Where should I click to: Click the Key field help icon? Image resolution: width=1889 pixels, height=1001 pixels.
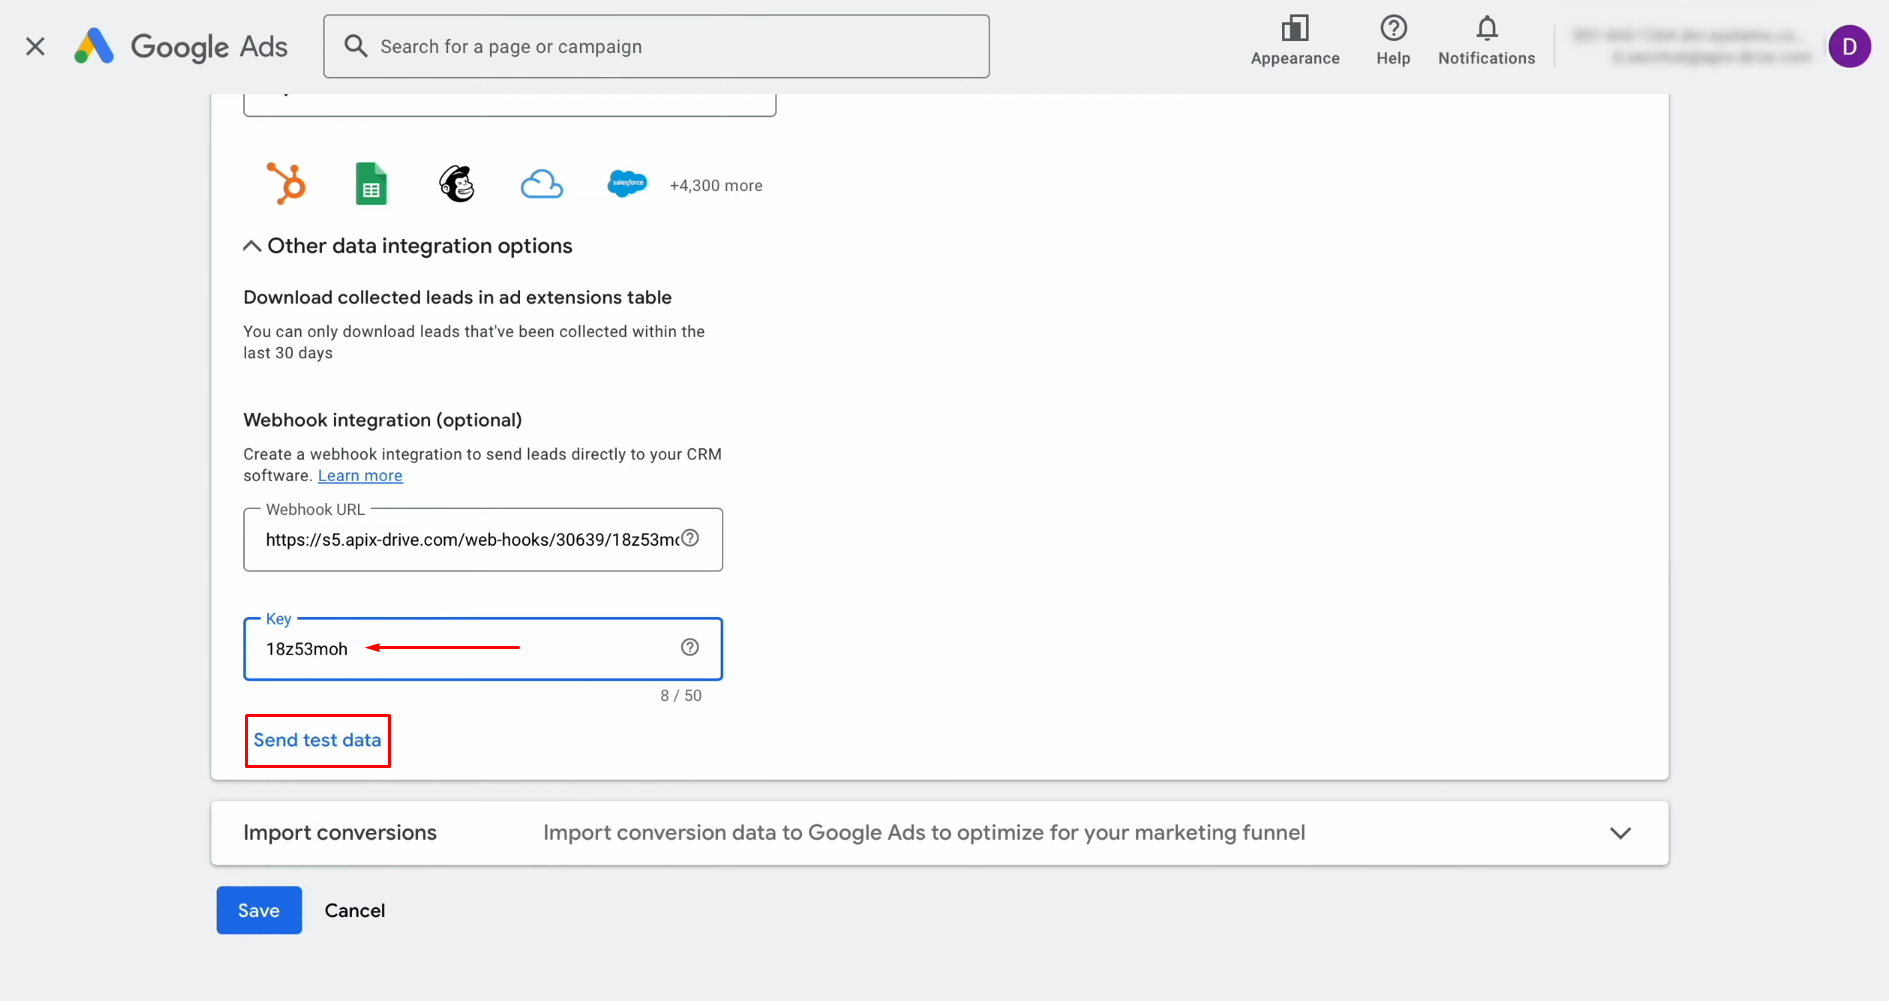(690, 647)
